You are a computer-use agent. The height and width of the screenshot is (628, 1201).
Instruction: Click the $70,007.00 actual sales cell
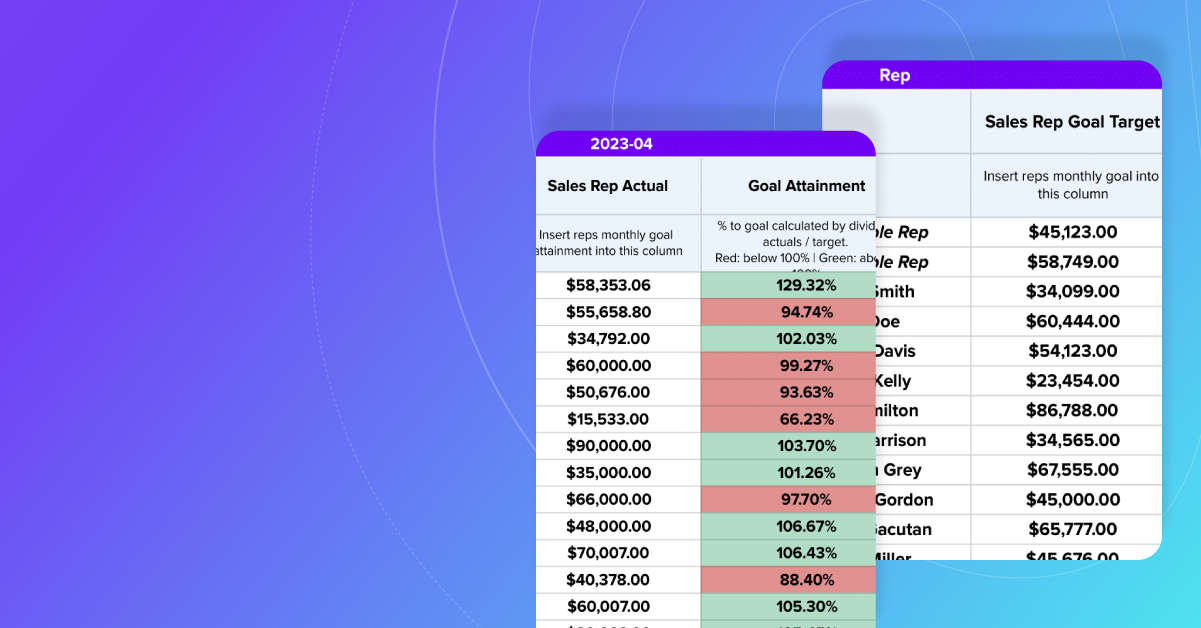point(608,553)
